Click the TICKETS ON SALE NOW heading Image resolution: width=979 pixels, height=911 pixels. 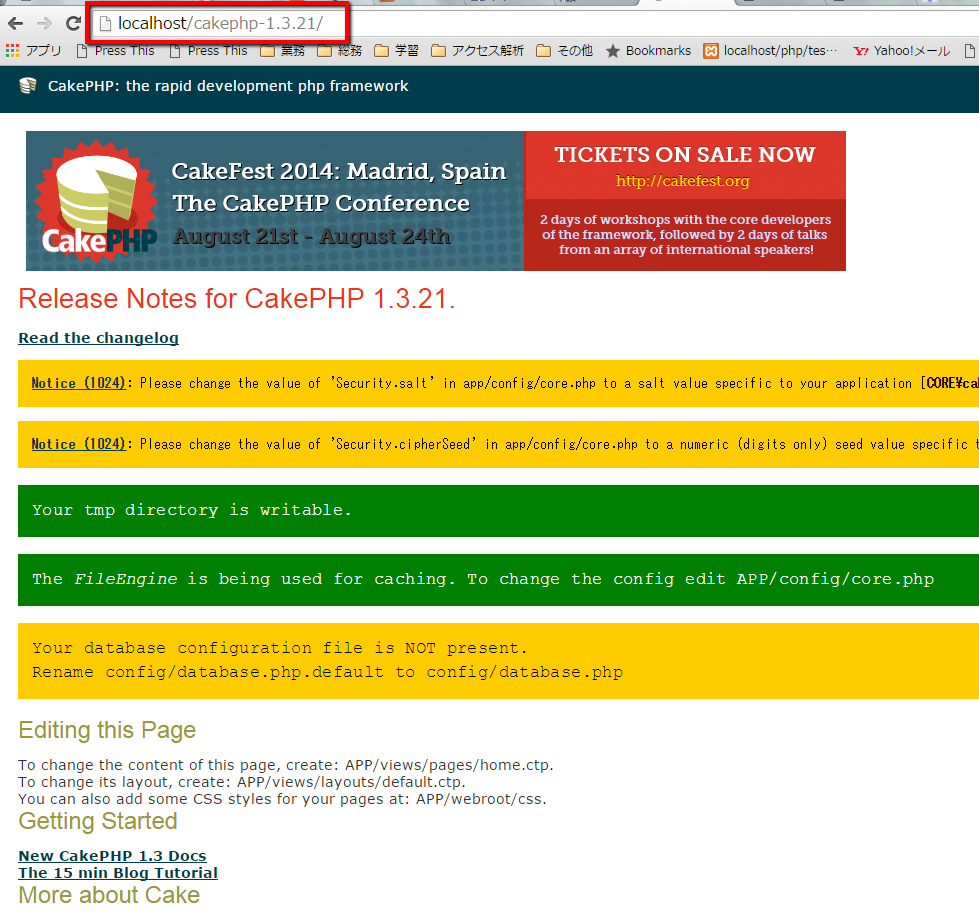685,154
